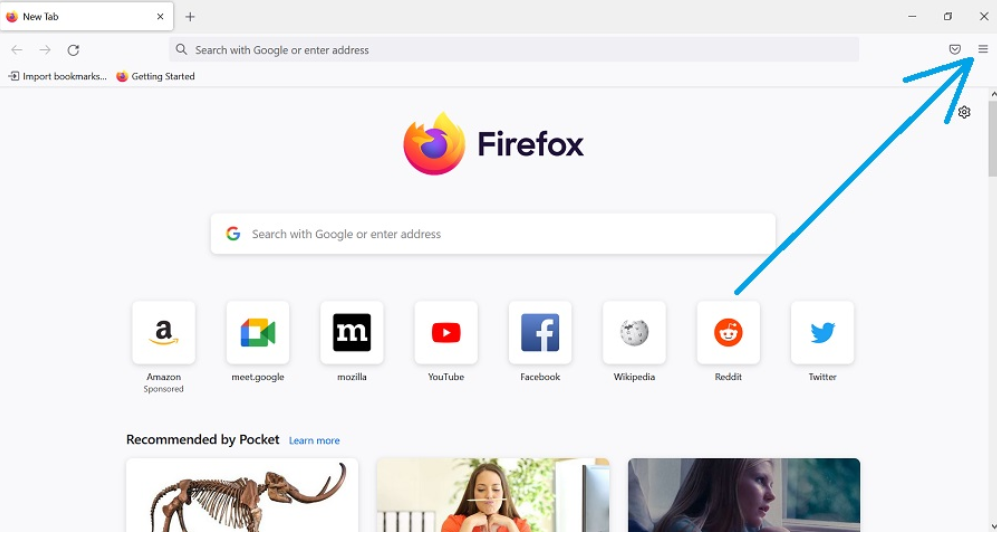Go back one page

coord(17,50)
